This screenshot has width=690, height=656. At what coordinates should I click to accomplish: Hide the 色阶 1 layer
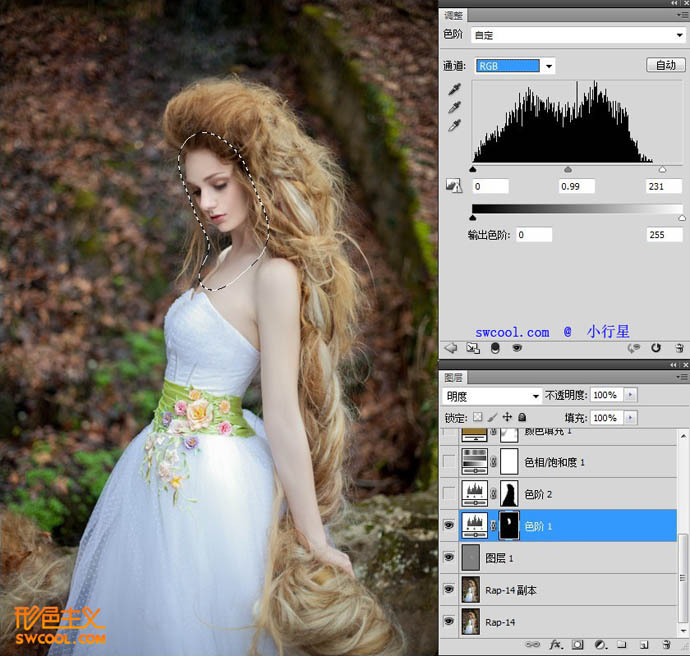(x=448, y=524)
